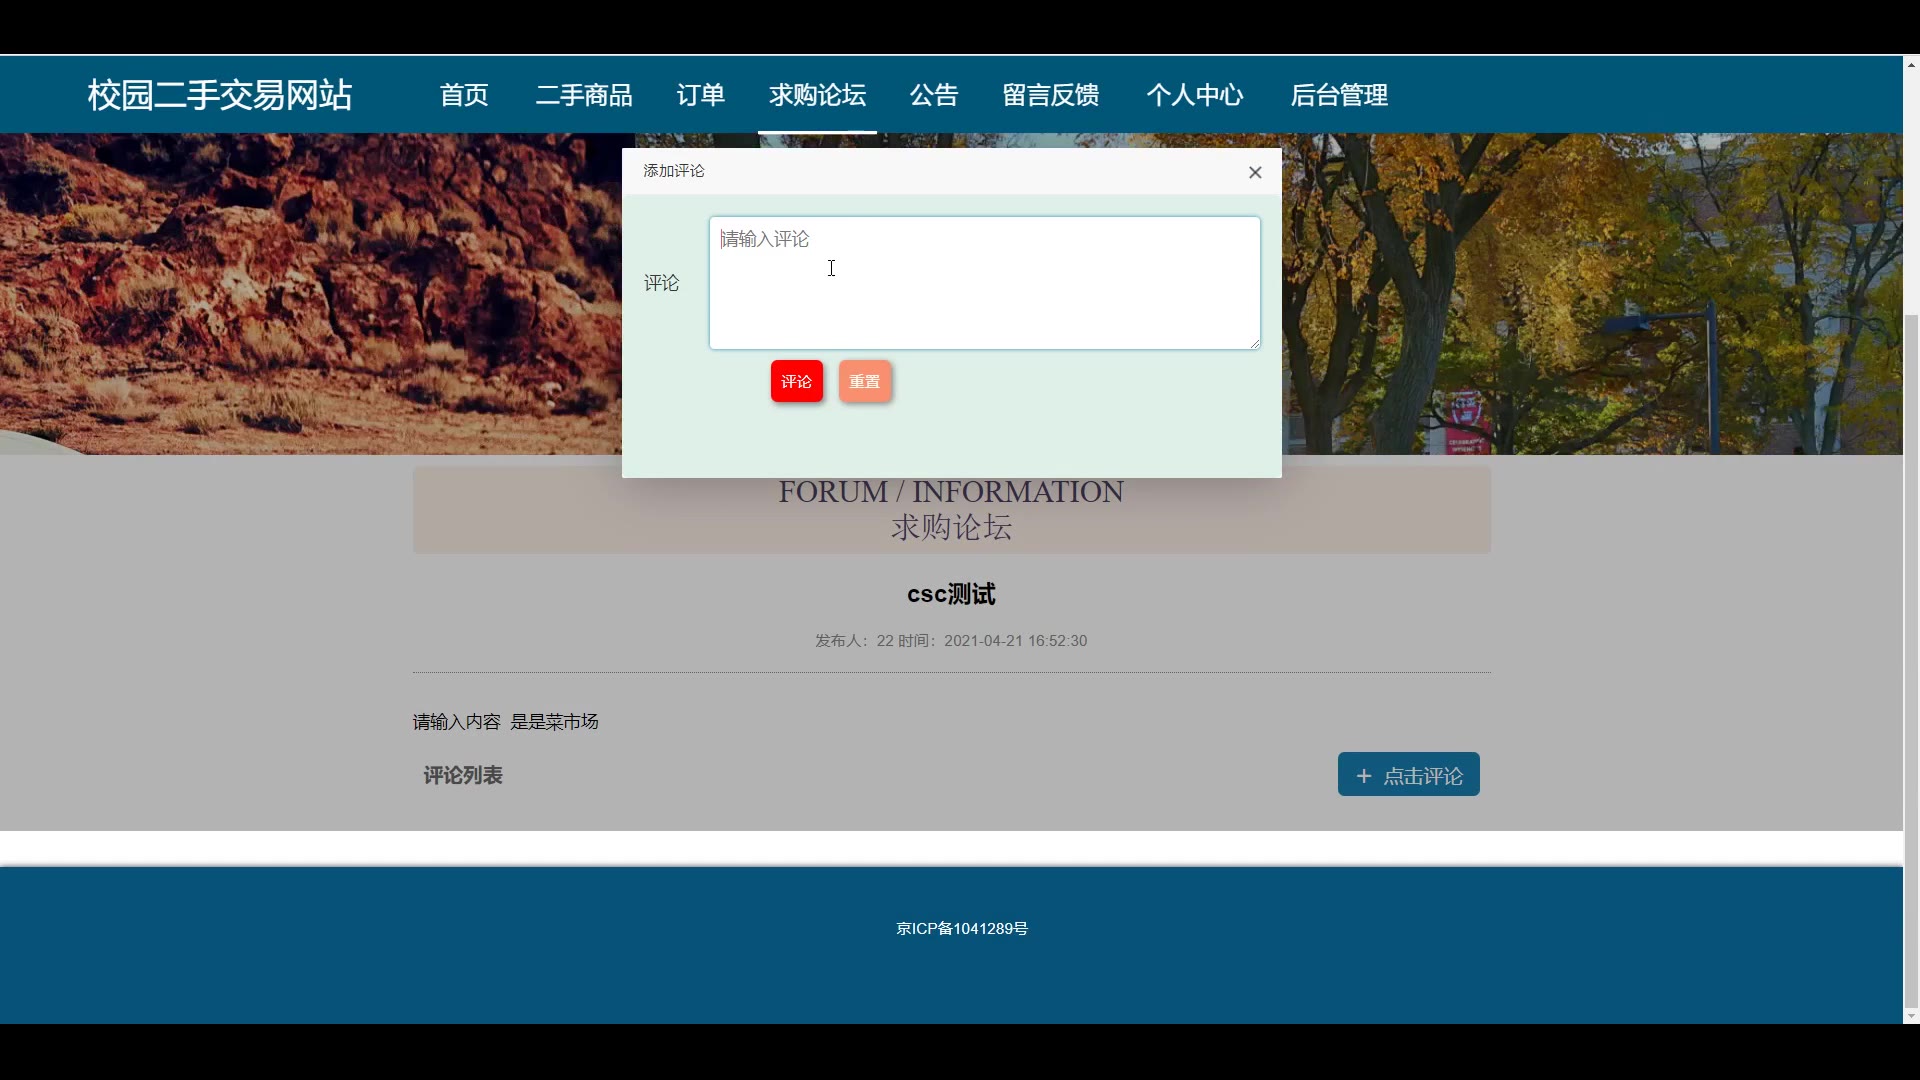1920x1080 pixels.
Task: Submit with the red 评论 button
Action: click(x=797, y=381)
